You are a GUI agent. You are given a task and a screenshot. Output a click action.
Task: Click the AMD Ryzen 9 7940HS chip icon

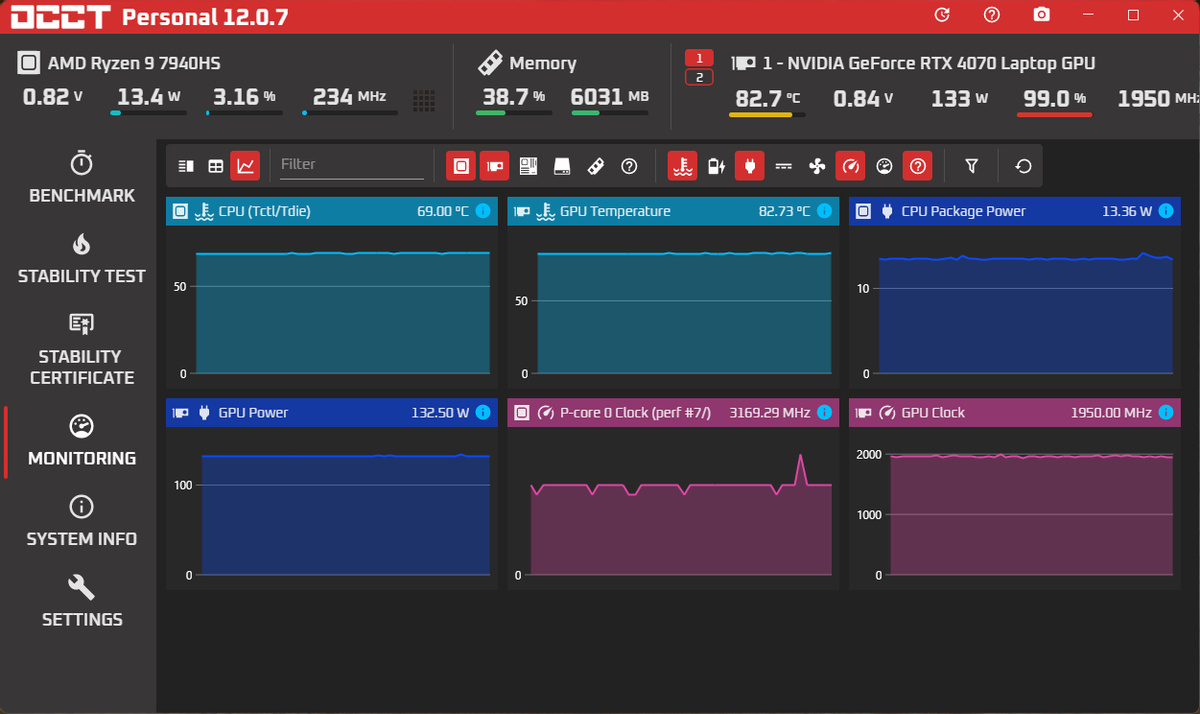coord(30,63)
